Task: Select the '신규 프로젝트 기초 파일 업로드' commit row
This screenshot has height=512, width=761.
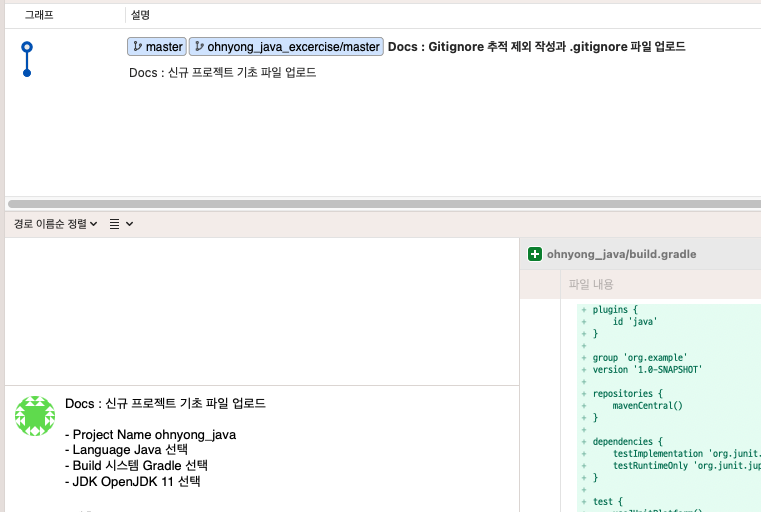Action: 222,73
